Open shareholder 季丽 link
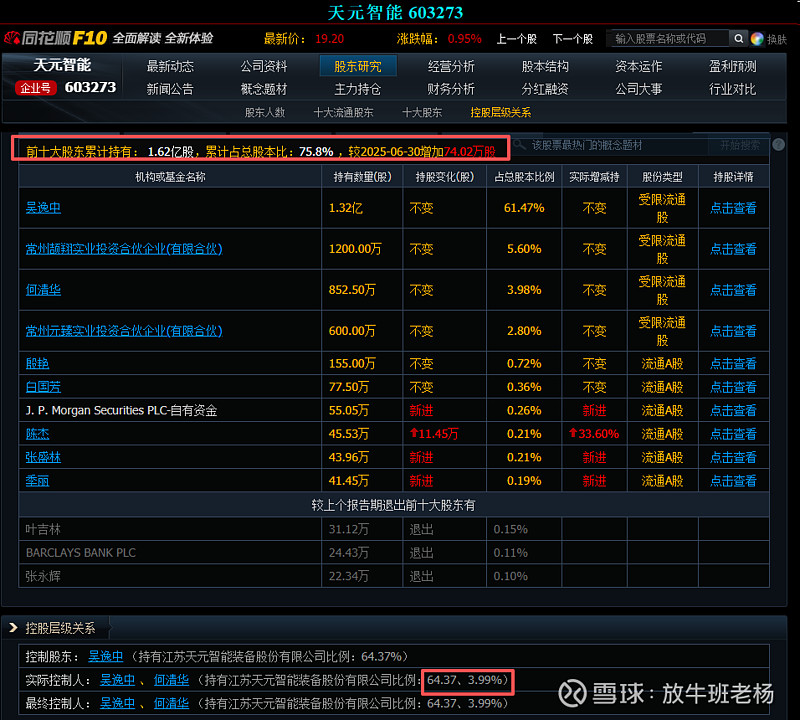 [x=37, y=481]
